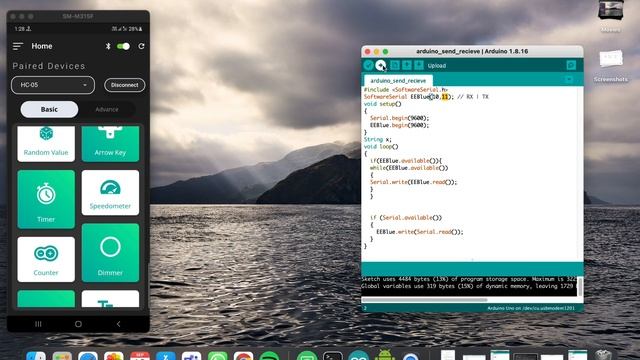Create a new sketch with the New icon
Viewport: 640px width, 360px height.
395,65
